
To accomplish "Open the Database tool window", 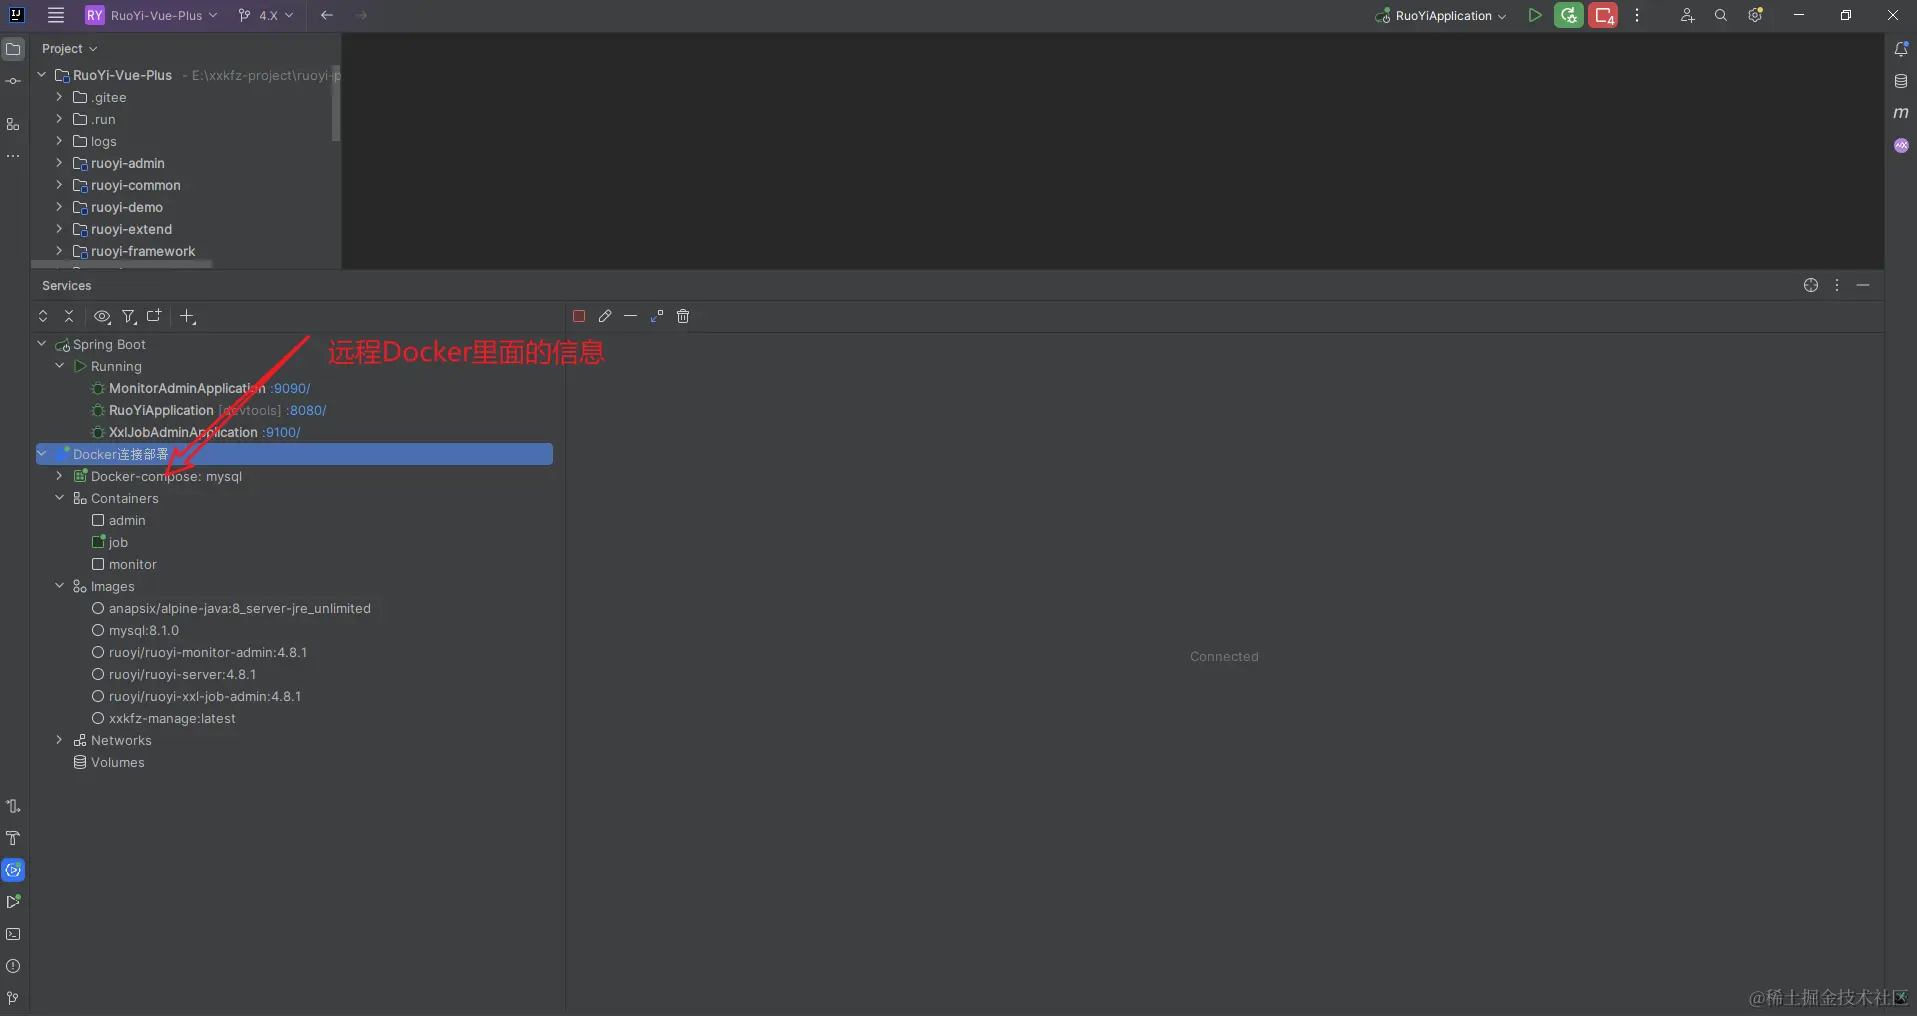I will 1901,80.
